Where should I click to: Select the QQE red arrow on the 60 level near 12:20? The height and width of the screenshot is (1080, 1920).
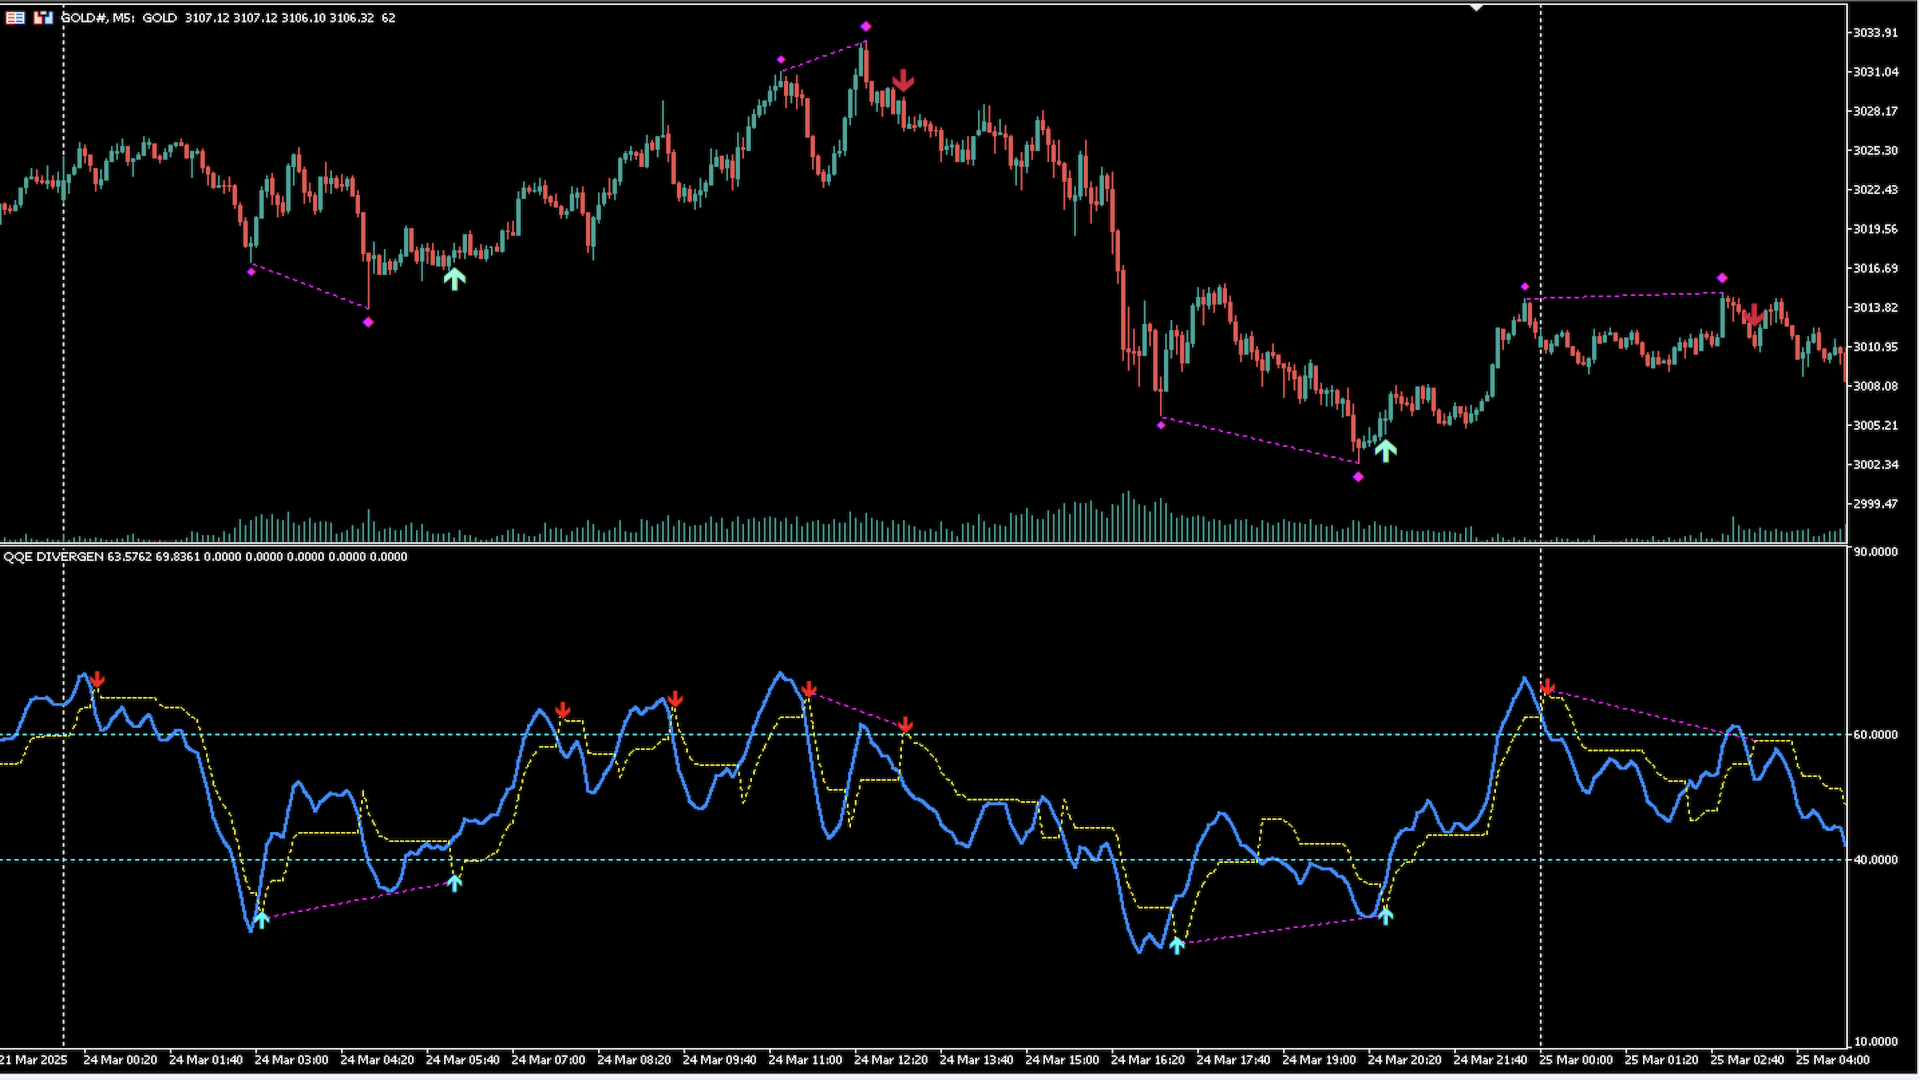click(x=905, y=724)
